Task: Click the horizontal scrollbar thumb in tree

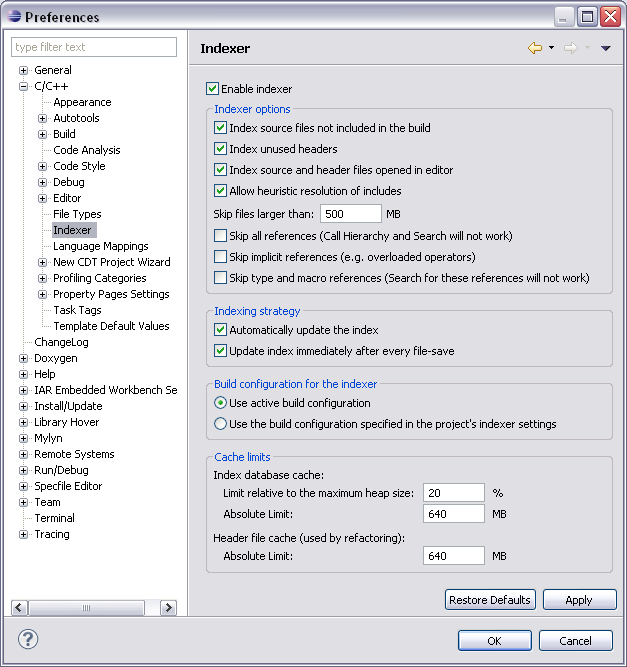Action: (x=86, y=607)
